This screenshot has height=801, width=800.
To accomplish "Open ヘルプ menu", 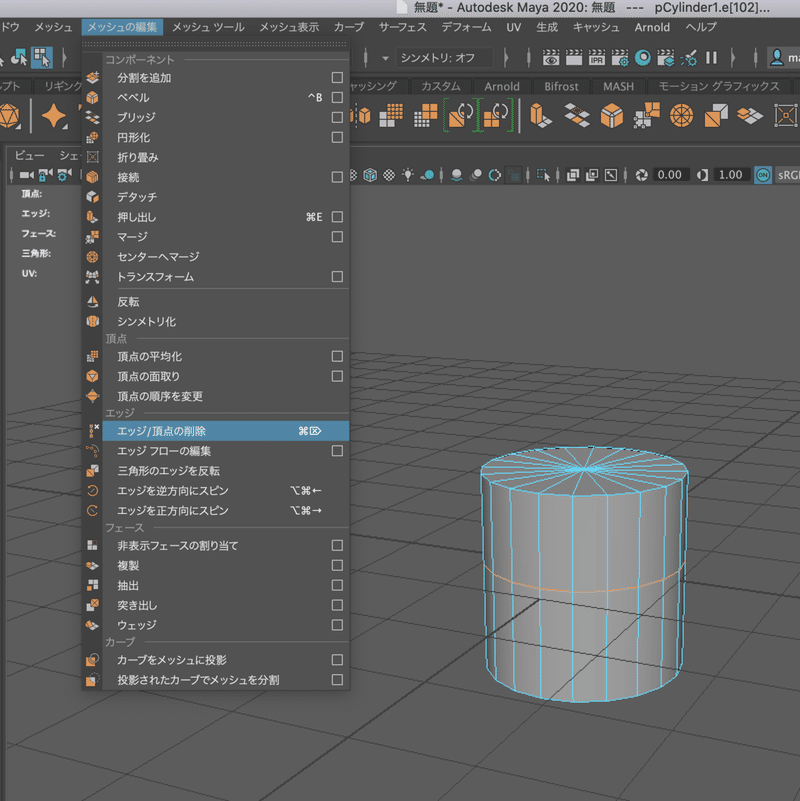I will 701,27.
